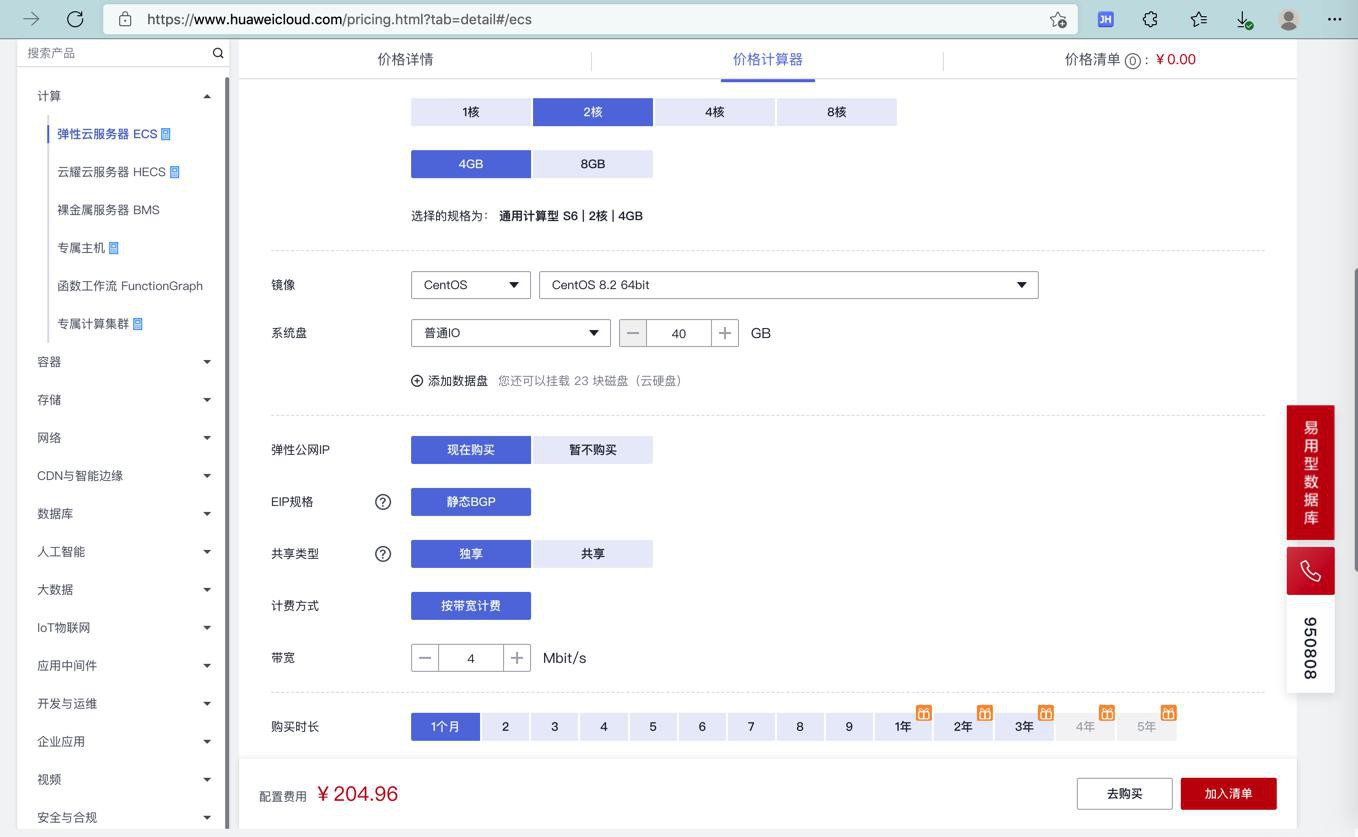Select 1年 purchase duration

click(903, 727)
